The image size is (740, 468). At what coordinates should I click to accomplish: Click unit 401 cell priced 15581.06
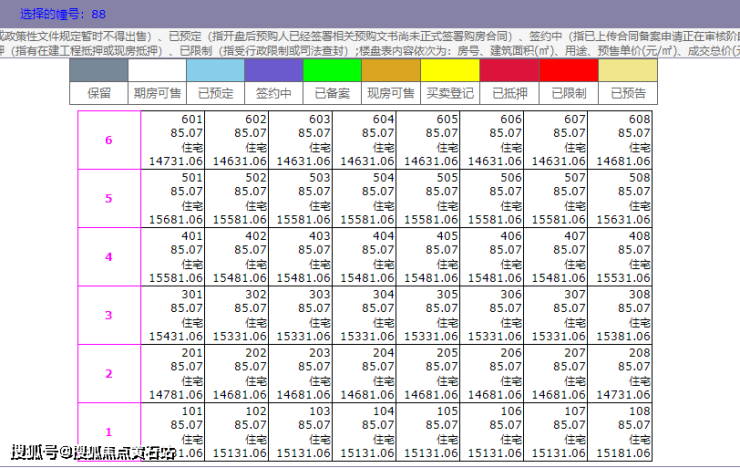pos(174,257)
